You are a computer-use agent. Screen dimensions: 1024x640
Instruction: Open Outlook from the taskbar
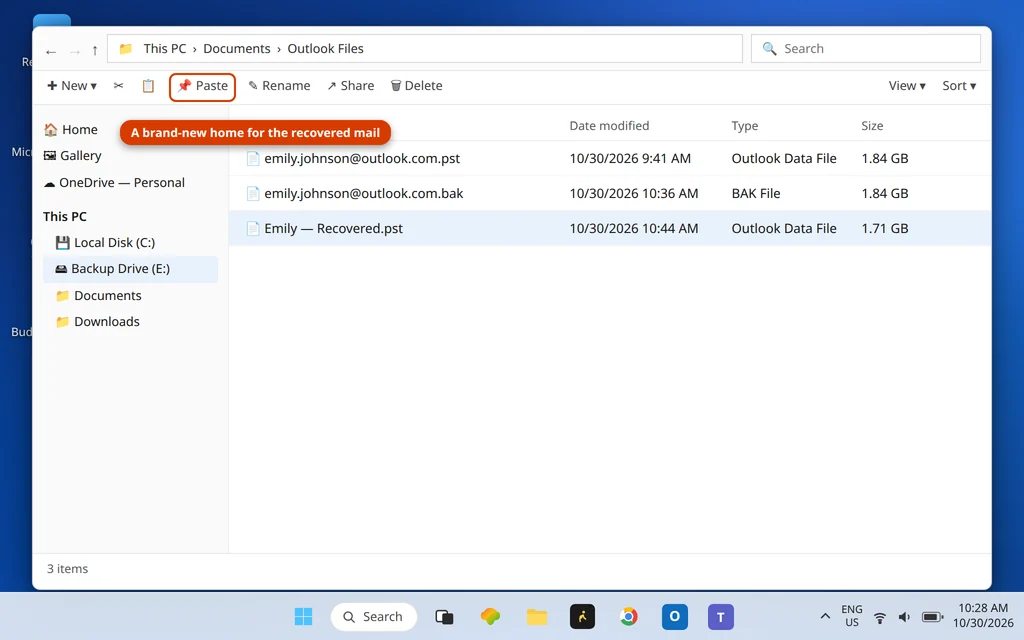pyautogui.click(x=675, y=616)
